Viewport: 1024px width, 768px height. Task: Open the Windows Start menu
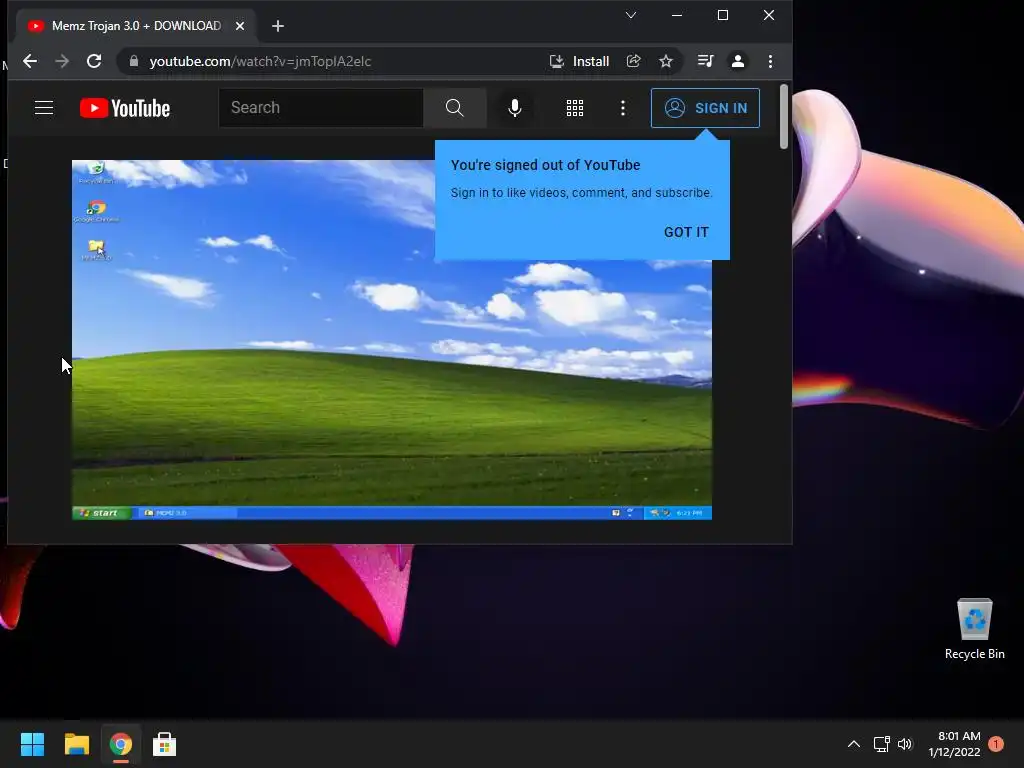32,744
